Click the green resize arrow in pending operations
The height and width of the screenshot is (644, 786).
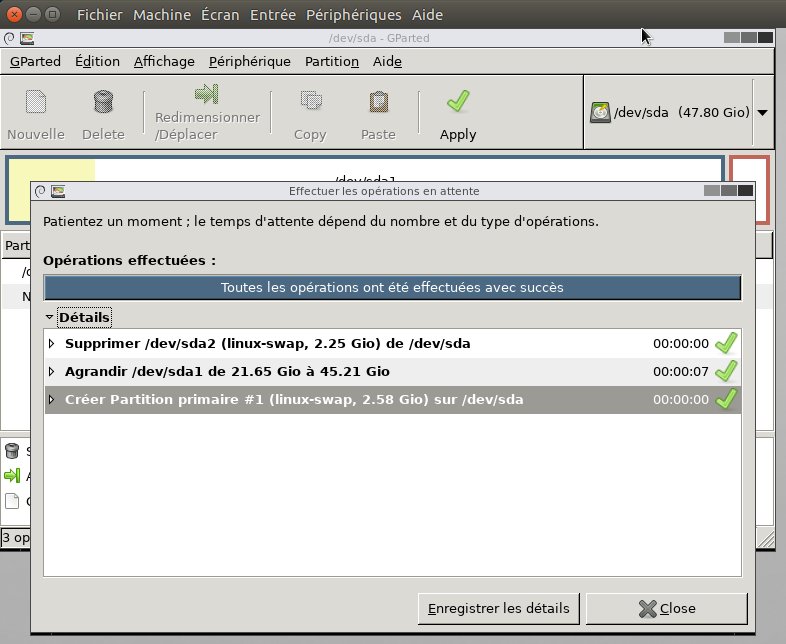(12, 475)
